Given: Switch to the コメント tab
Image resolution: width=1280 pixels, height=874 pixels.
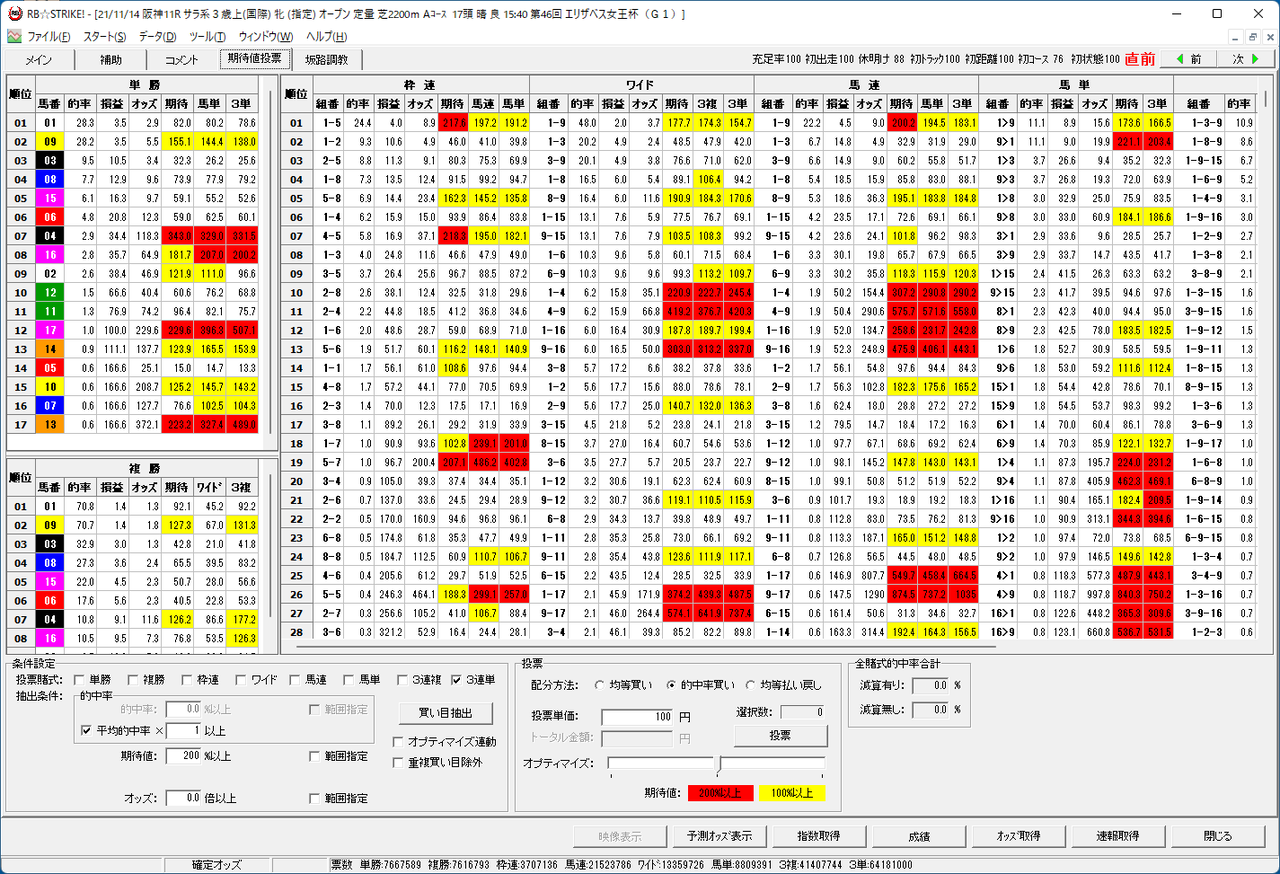Looking at the screenshot, I should [182, 60].
